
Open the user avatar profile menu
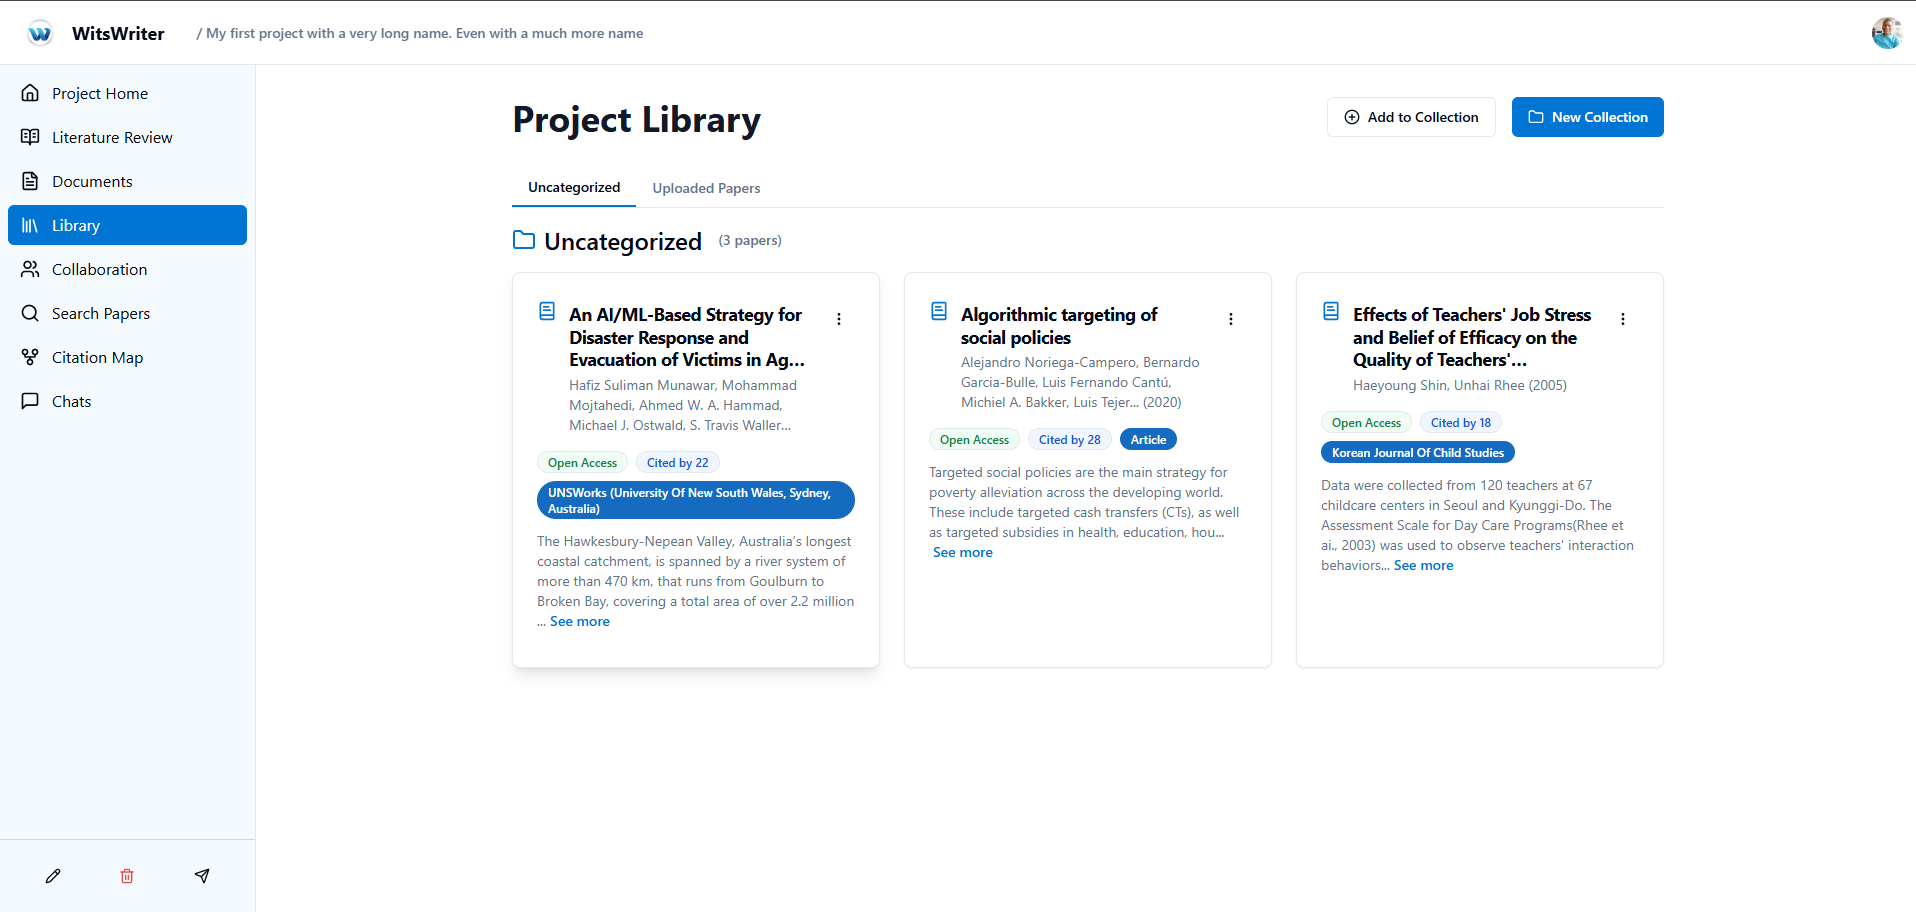(x=1886, y=33)
